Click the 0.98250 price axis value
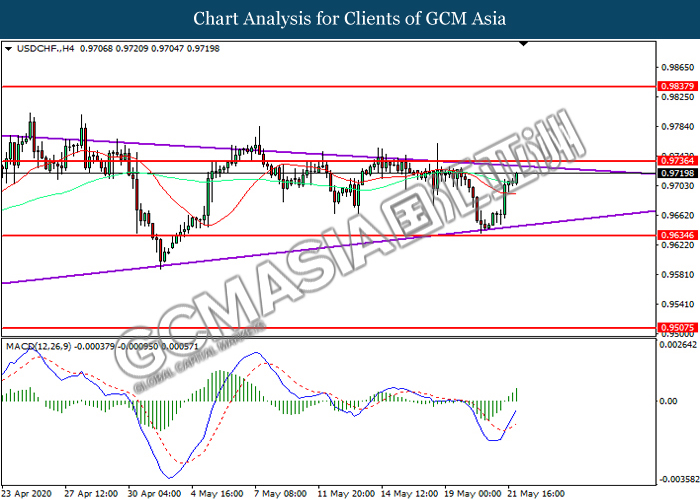Screen dimensions: 700x500 678,97
